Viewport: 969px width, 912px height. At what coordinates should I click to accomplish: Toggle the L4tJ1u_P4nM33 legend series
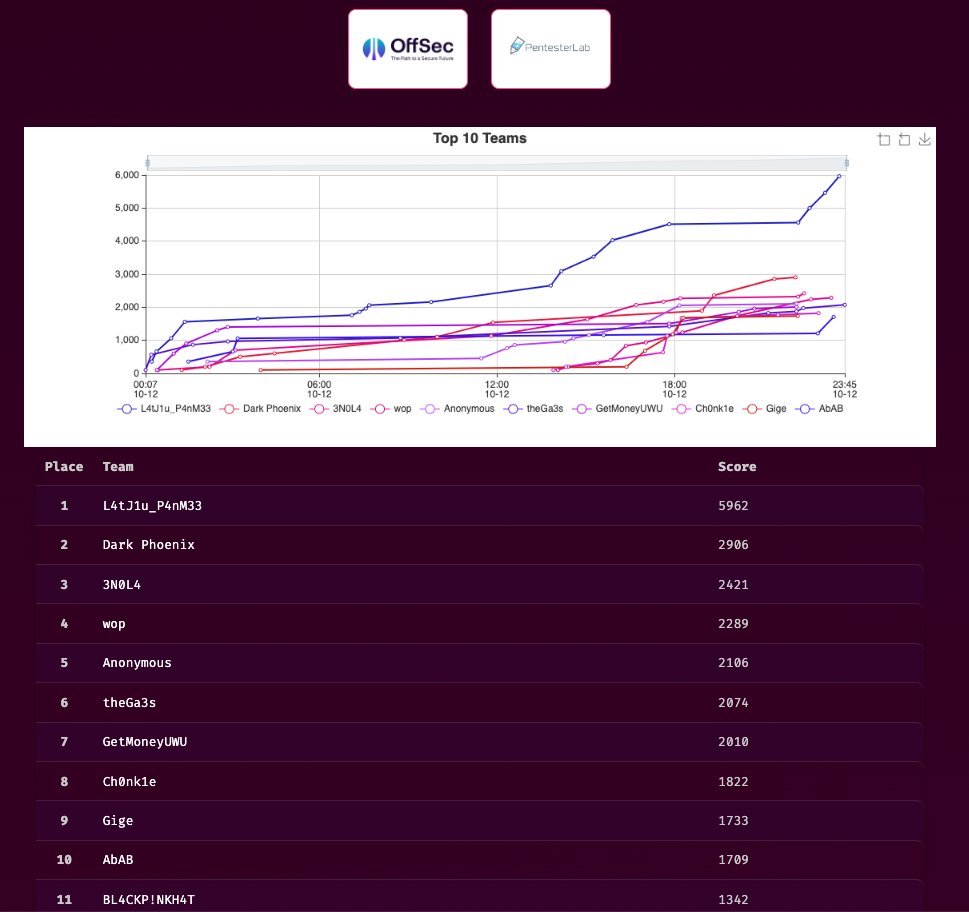(x=166, y=409)
